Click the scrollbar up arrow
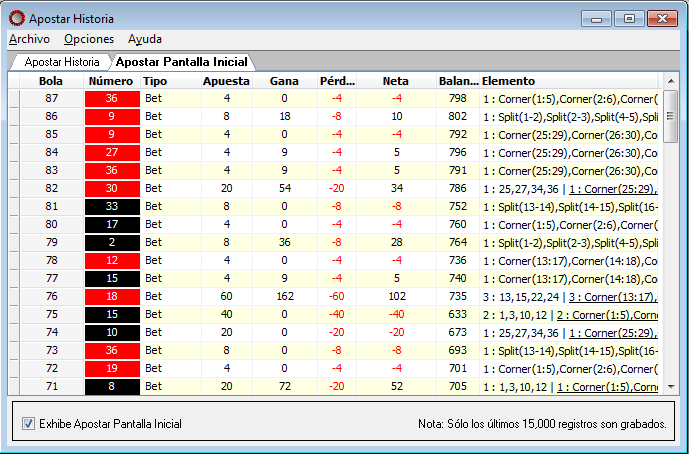The image size is (689, 454). (671, 81)
